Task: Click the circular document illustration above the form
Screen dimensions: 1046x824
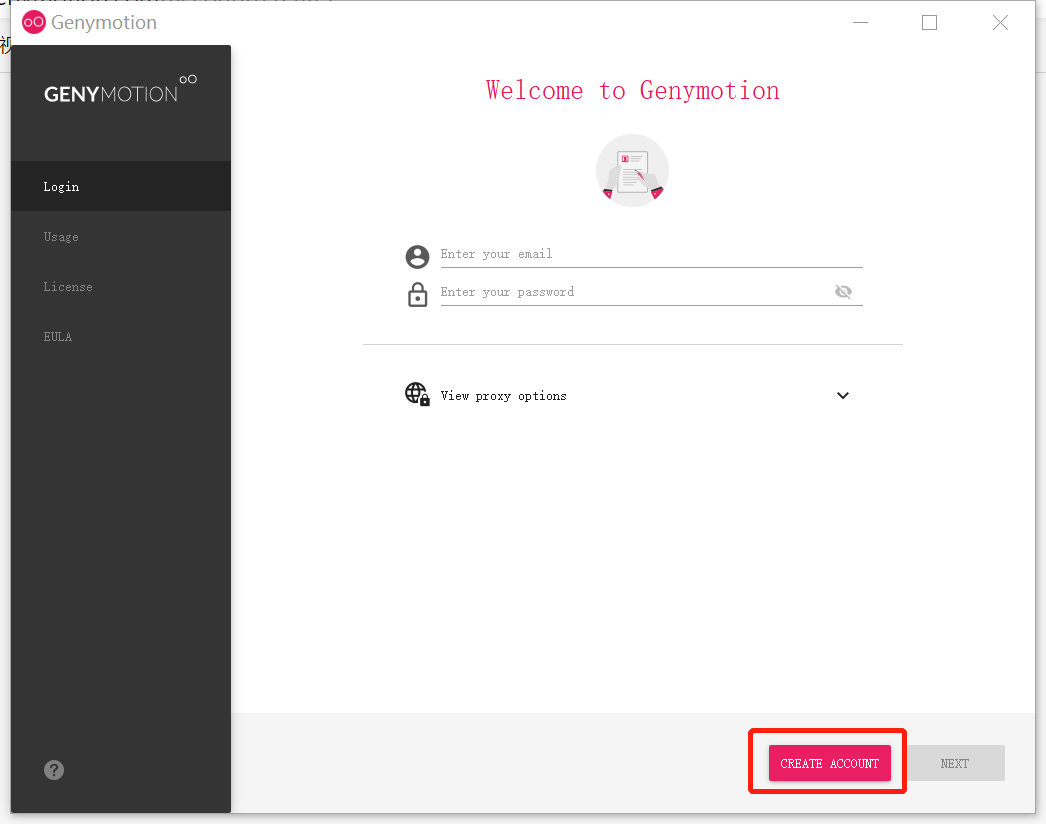Action: coord(632,170)
